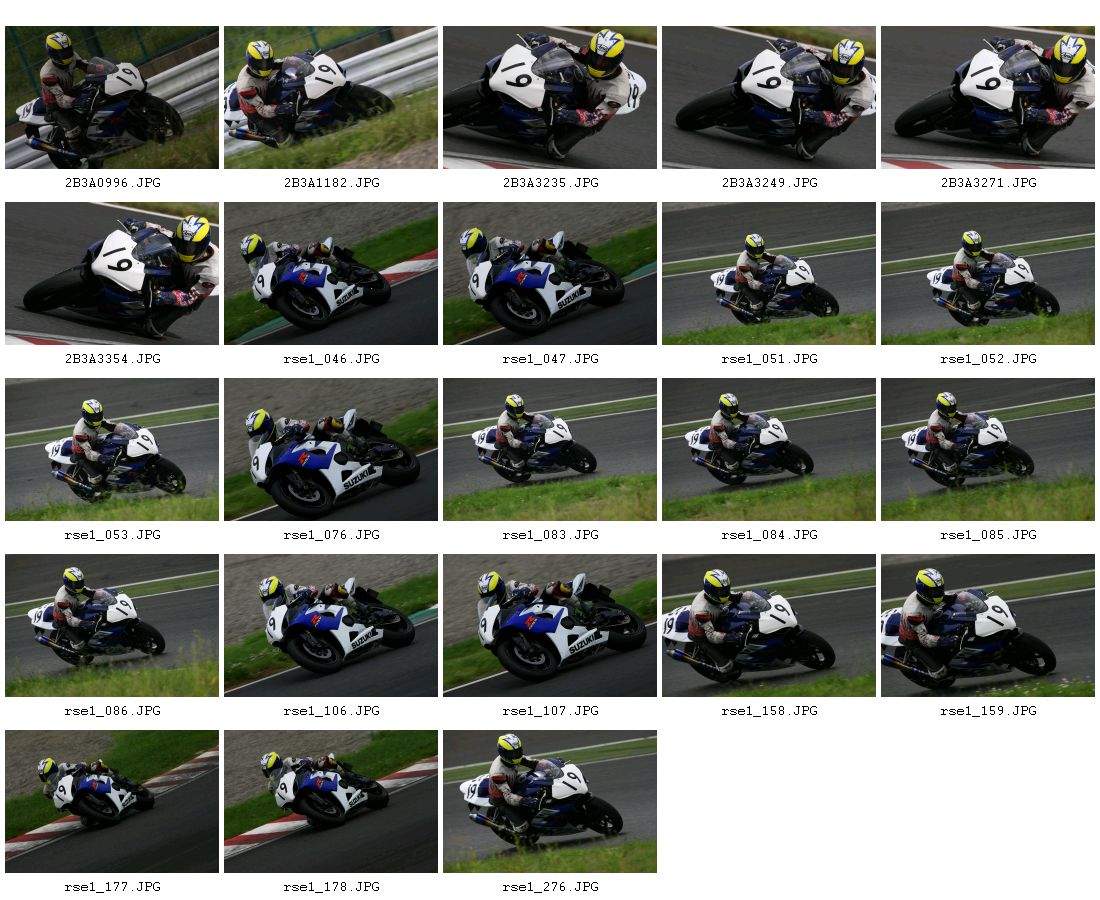
Task: Open thumbnail 2B3A0996.JPG
Action: tap(112, 98)
